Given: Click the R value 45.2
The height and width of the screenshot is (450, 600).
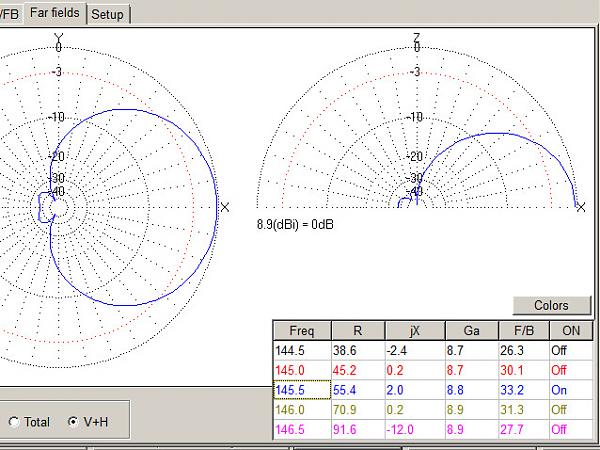Looking at the screenshot, I should pyautogui.click(x=358, y=370).
